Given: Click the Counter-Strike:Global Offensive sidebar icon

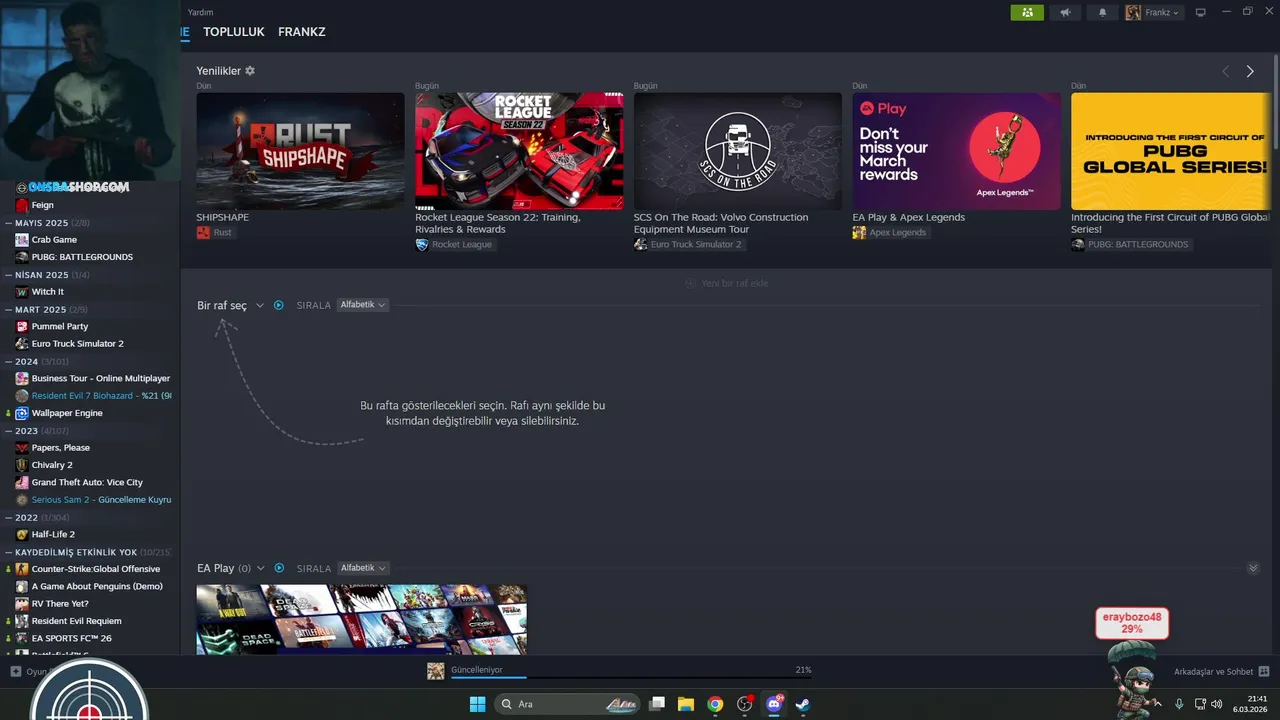Looking at the screenshot, I should click(22, 569).
